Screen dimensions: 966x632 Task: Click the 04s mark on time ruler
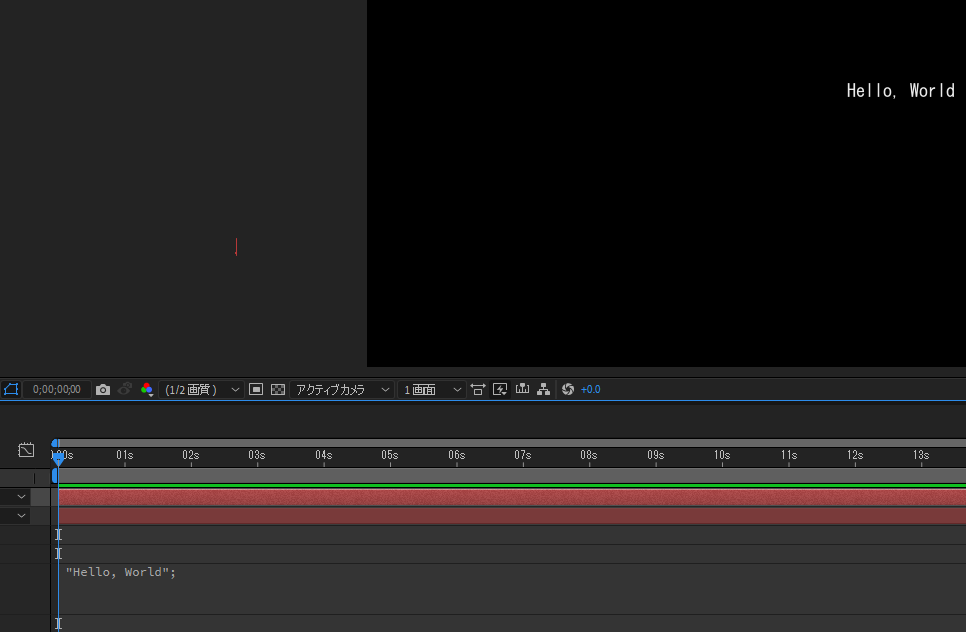pyautogui.click(x=323, y=455)
